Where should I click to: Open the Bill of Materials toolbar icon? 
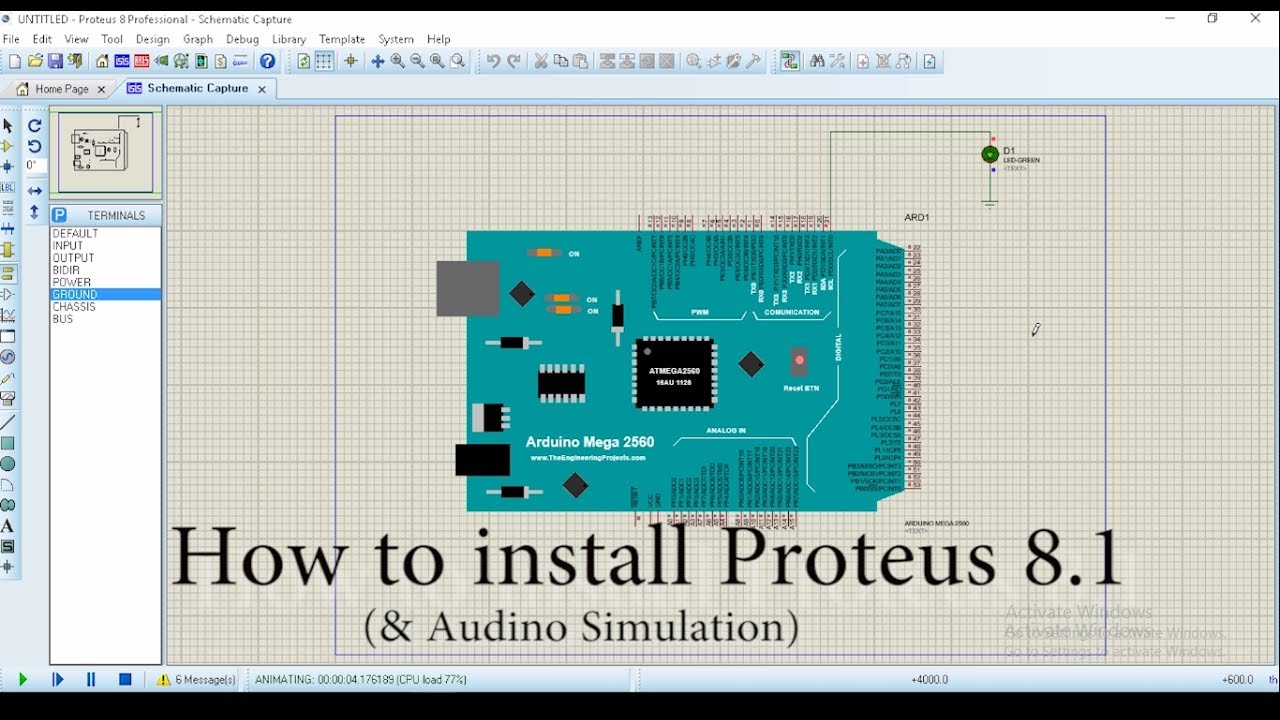pyautogui.click(x=221, y=61)
